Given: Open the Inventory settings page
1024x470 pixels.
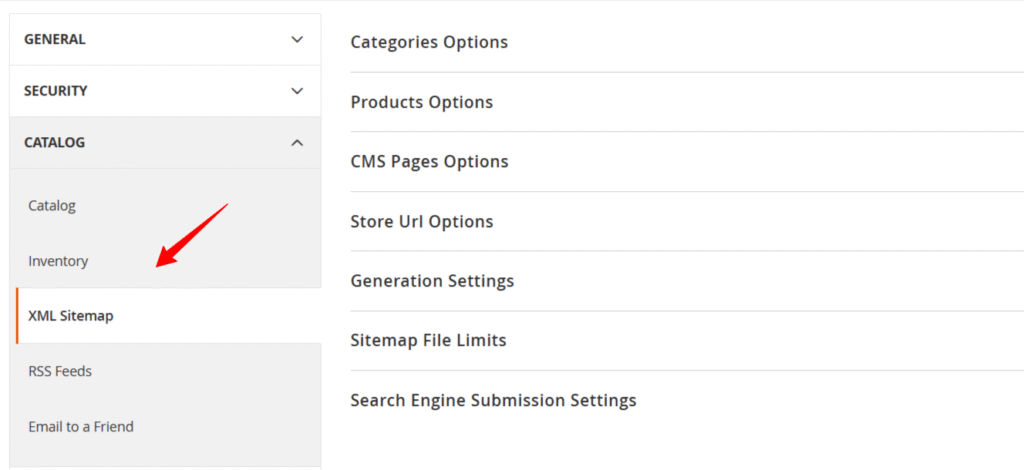Looking at the screenshot, I should point(58,261).
